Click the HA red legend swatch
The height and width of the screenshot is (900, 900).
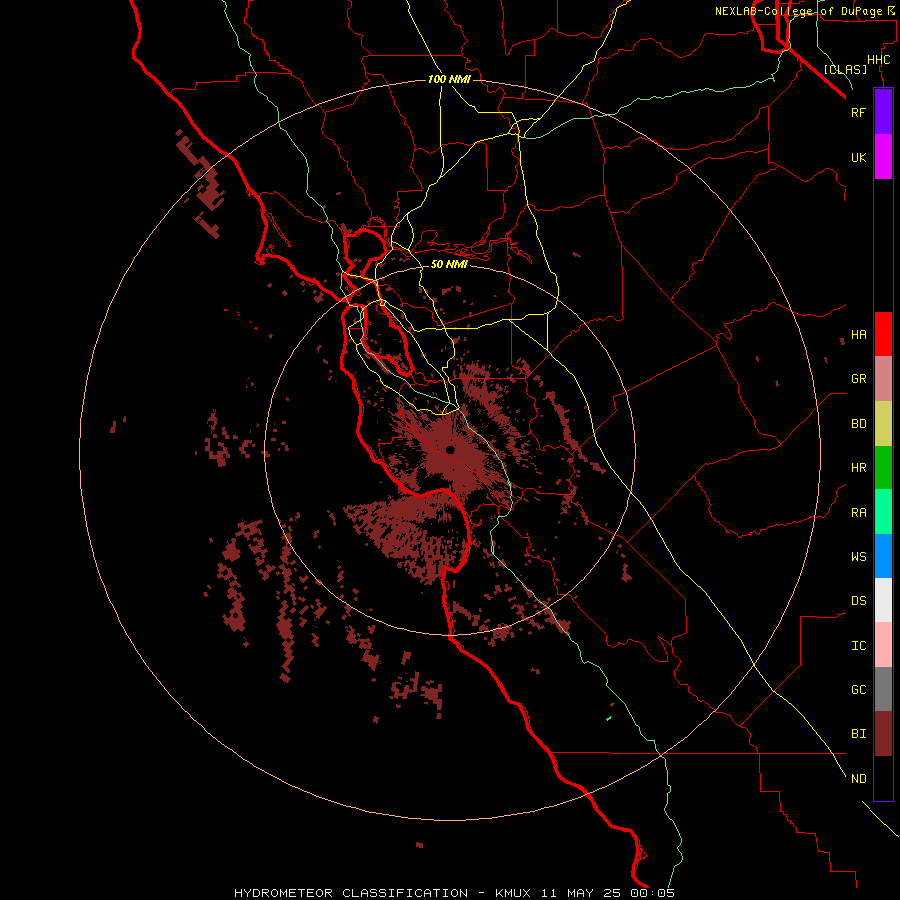(883, 334)
